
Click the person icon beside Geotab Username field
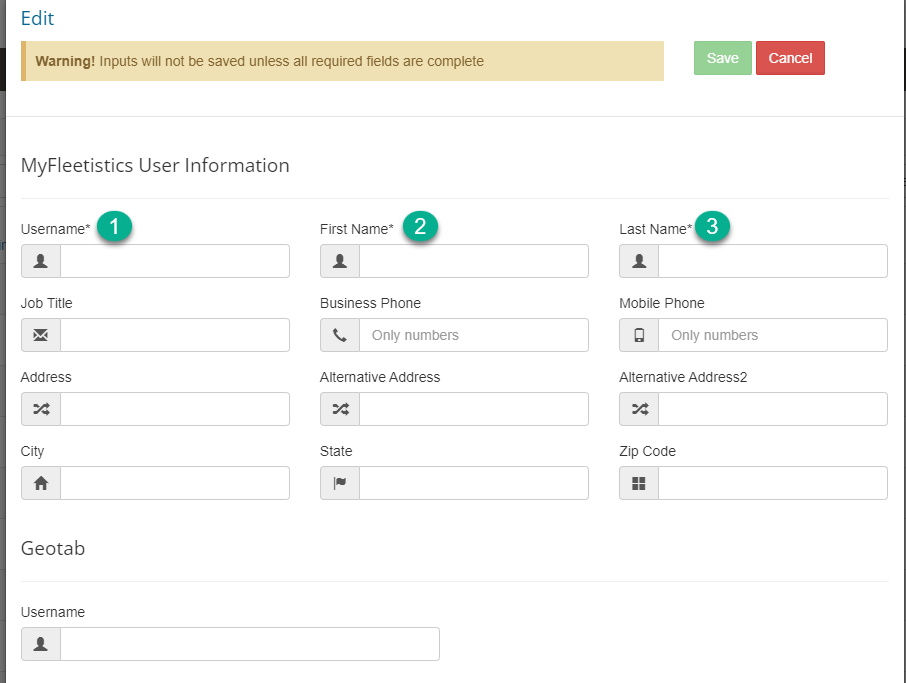[41, 644]
